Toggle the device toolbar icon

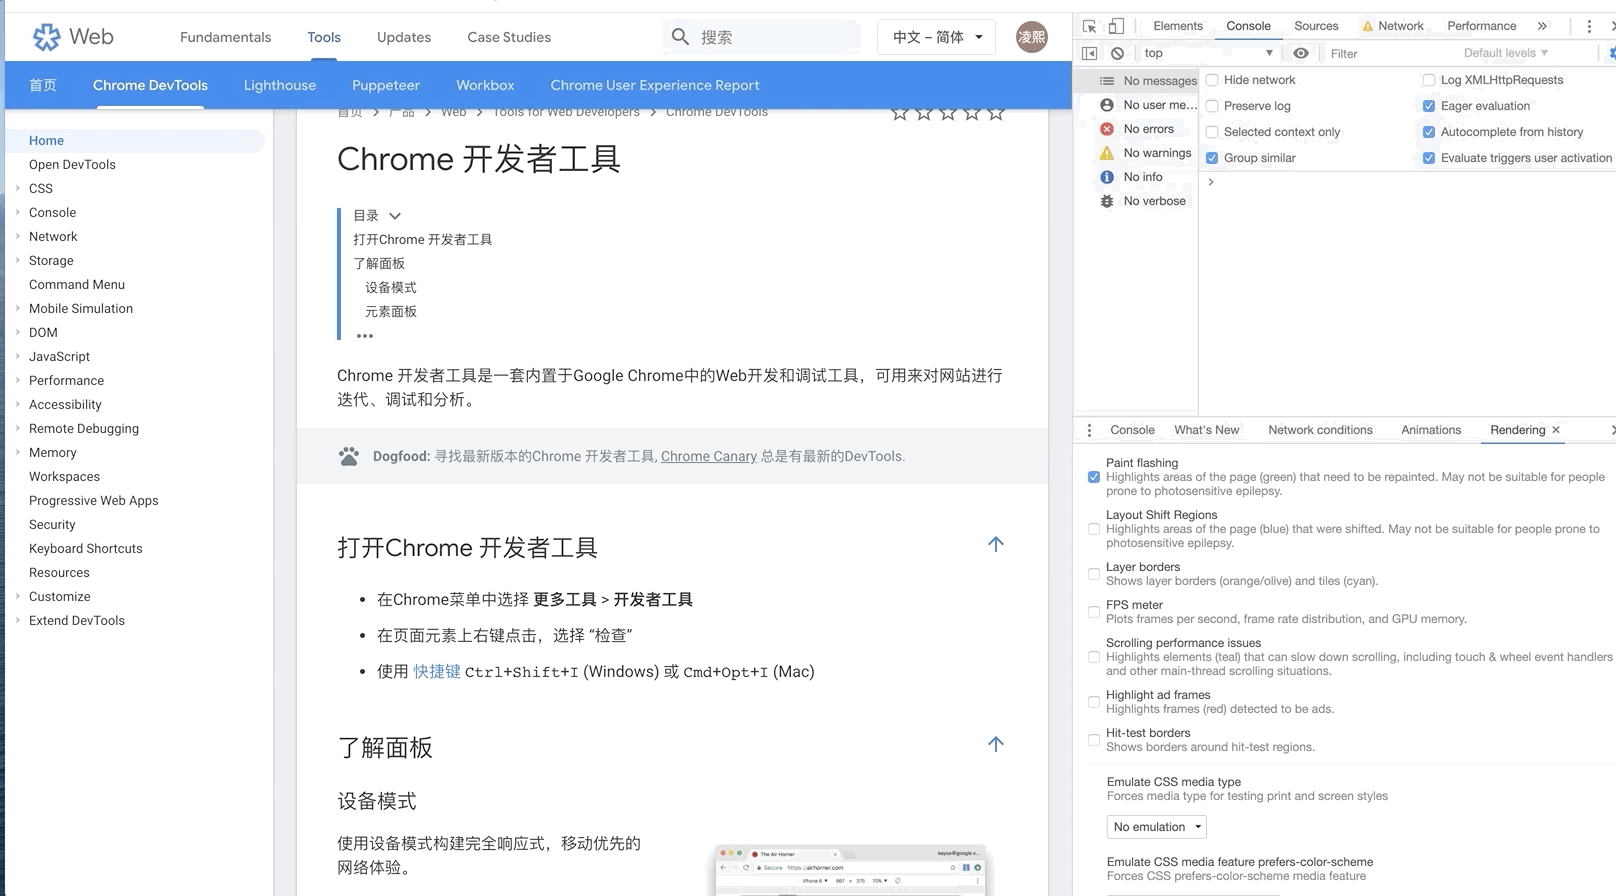(x=1116, y=26)
